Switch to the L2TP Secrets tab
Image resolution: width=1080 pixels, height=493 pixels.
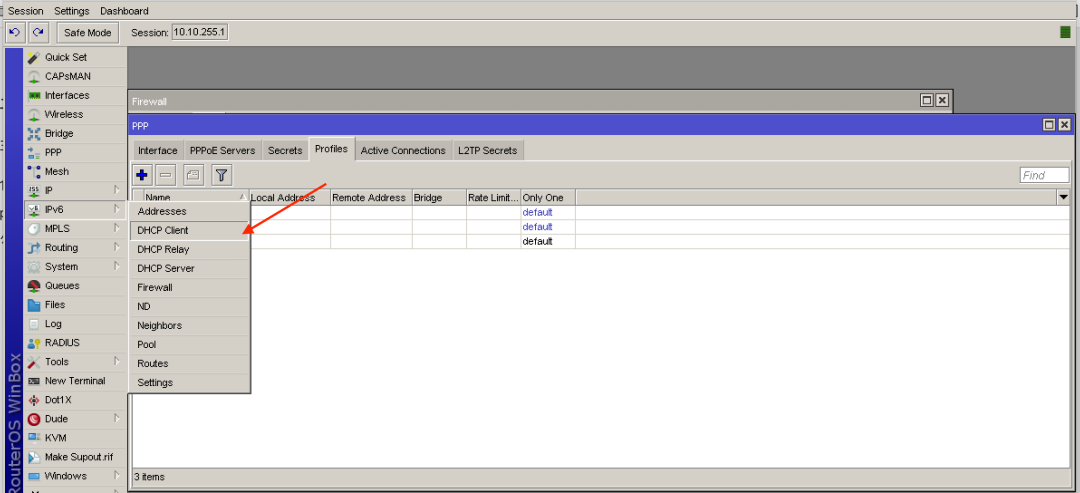point(488,151)
